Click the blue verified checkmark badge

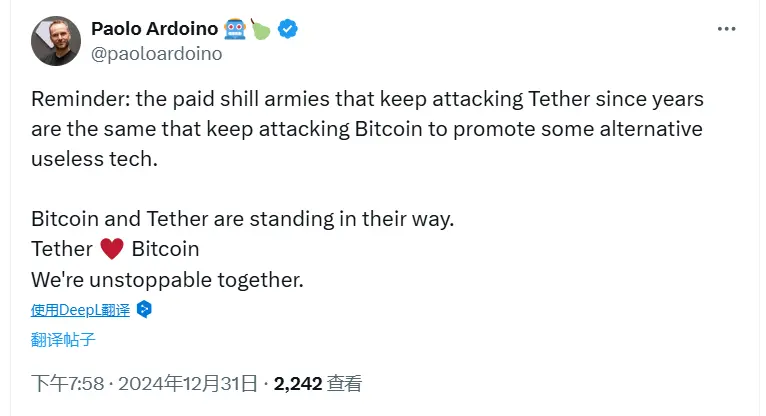[288, 29]
